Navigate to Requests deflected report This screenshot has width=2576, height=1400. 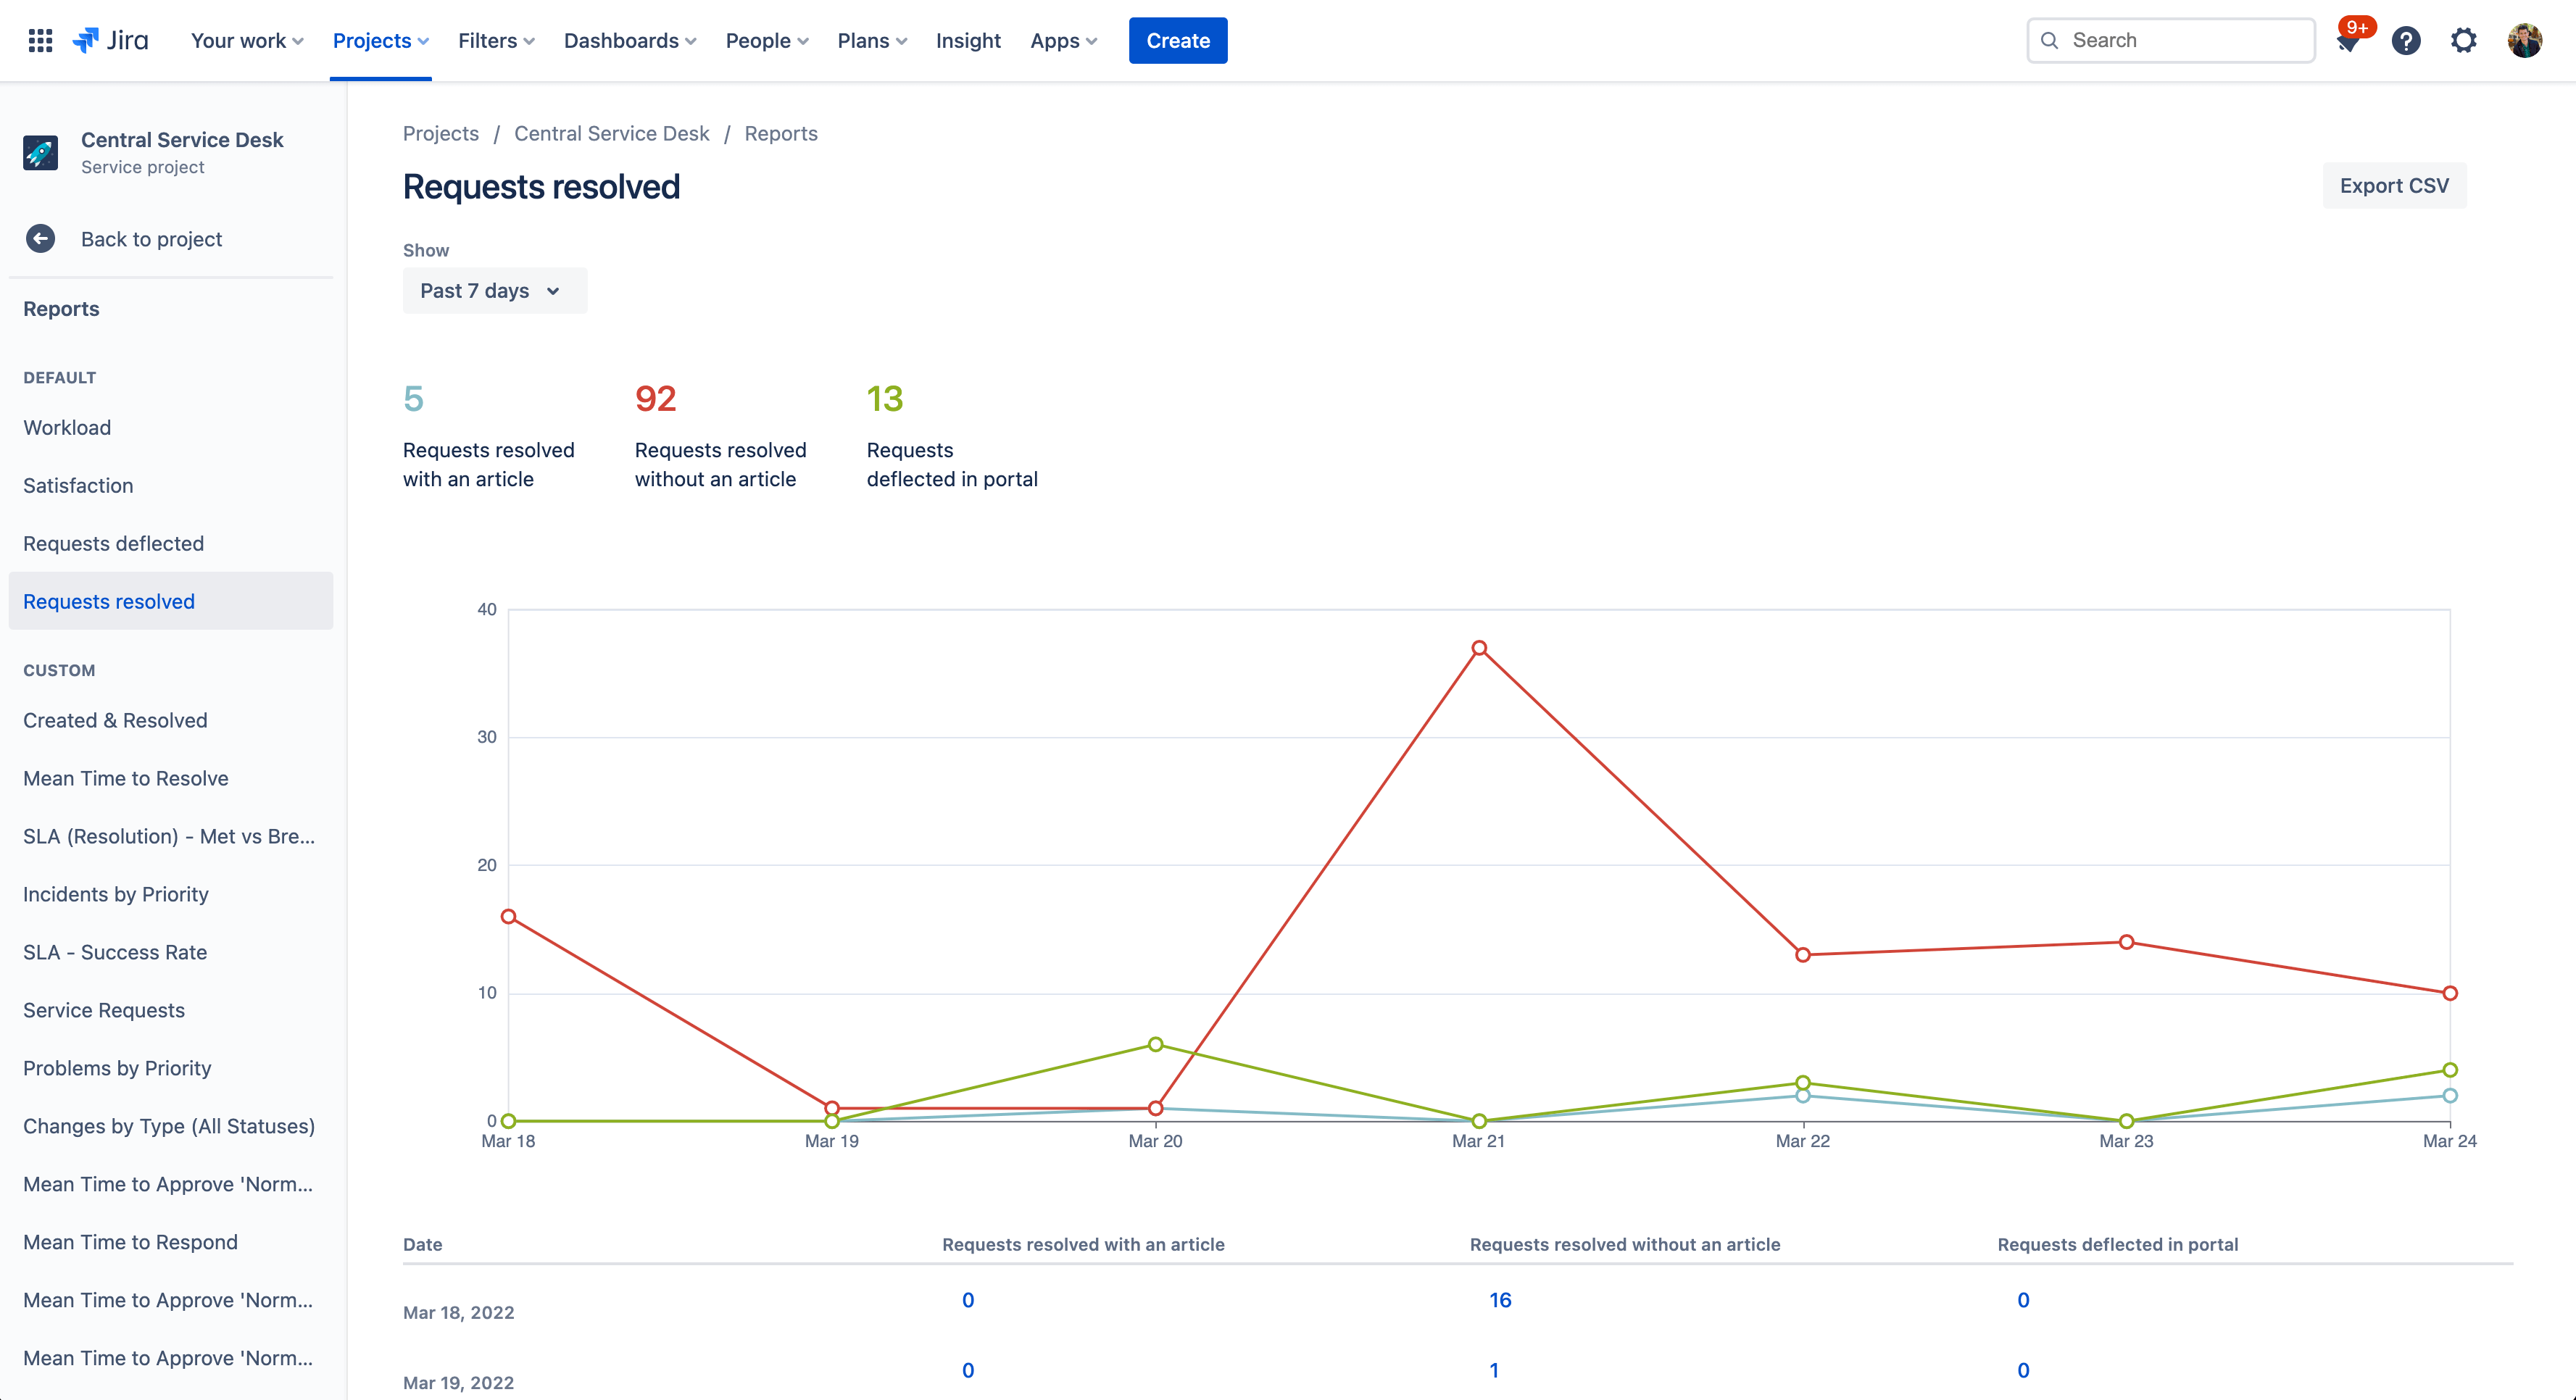[x=112, y=543]
